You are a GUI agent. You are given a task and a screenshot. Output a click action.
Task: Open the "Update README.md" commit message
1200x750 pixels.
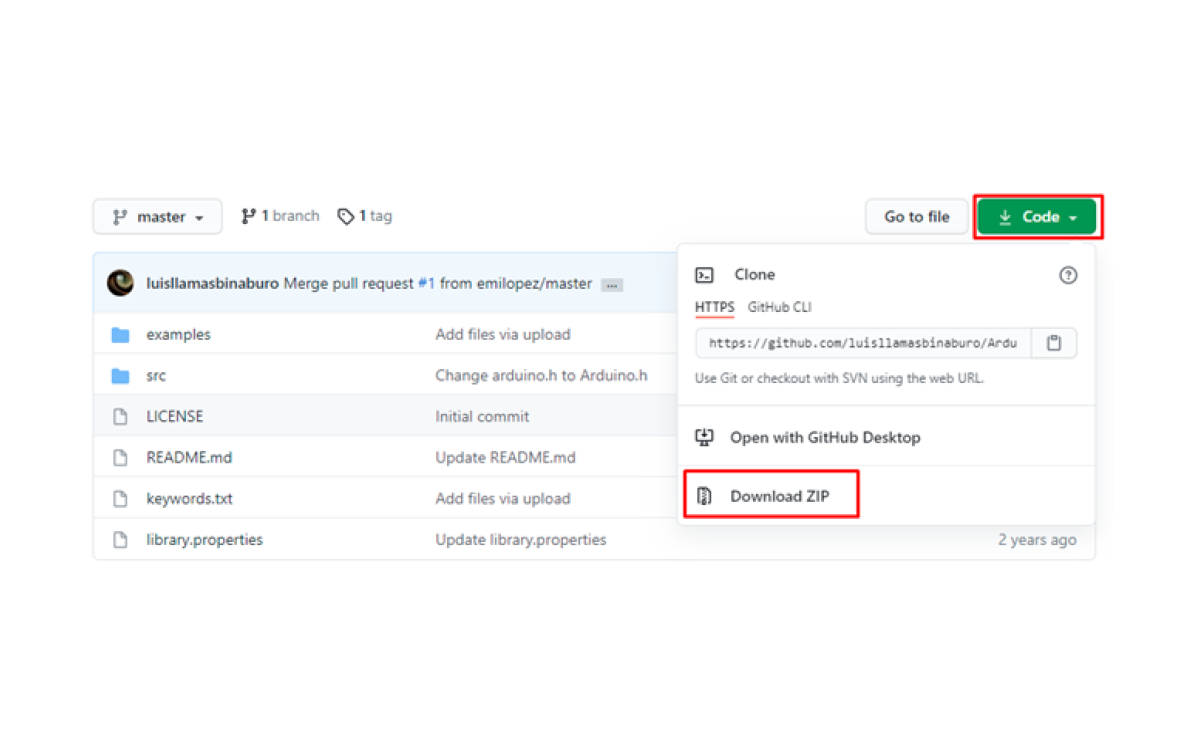(505, 458)
